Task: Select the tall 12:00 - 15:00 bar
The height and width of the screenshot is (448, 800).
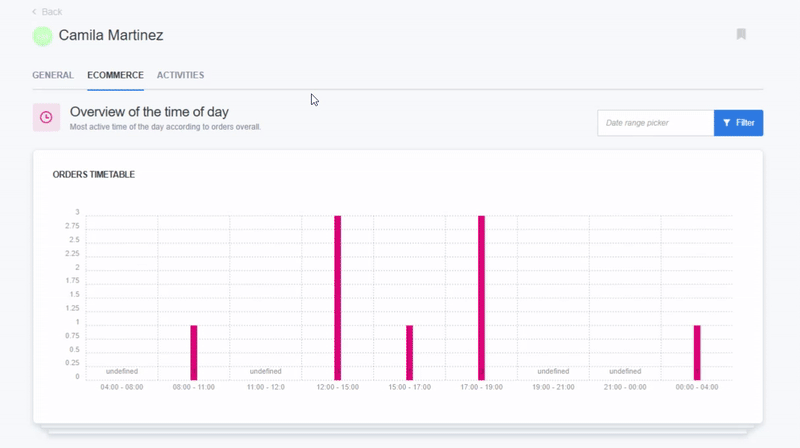Action: pos(338,297)
